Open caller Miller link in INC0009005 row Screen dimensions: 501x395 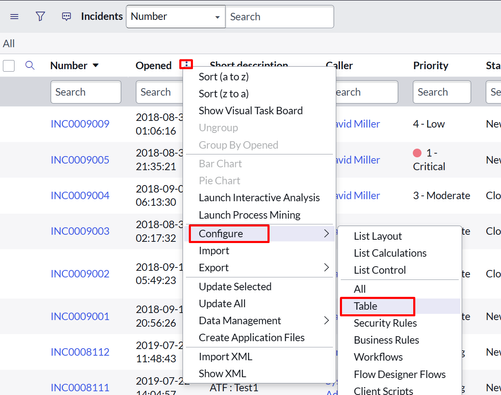(x=358, y=160)
